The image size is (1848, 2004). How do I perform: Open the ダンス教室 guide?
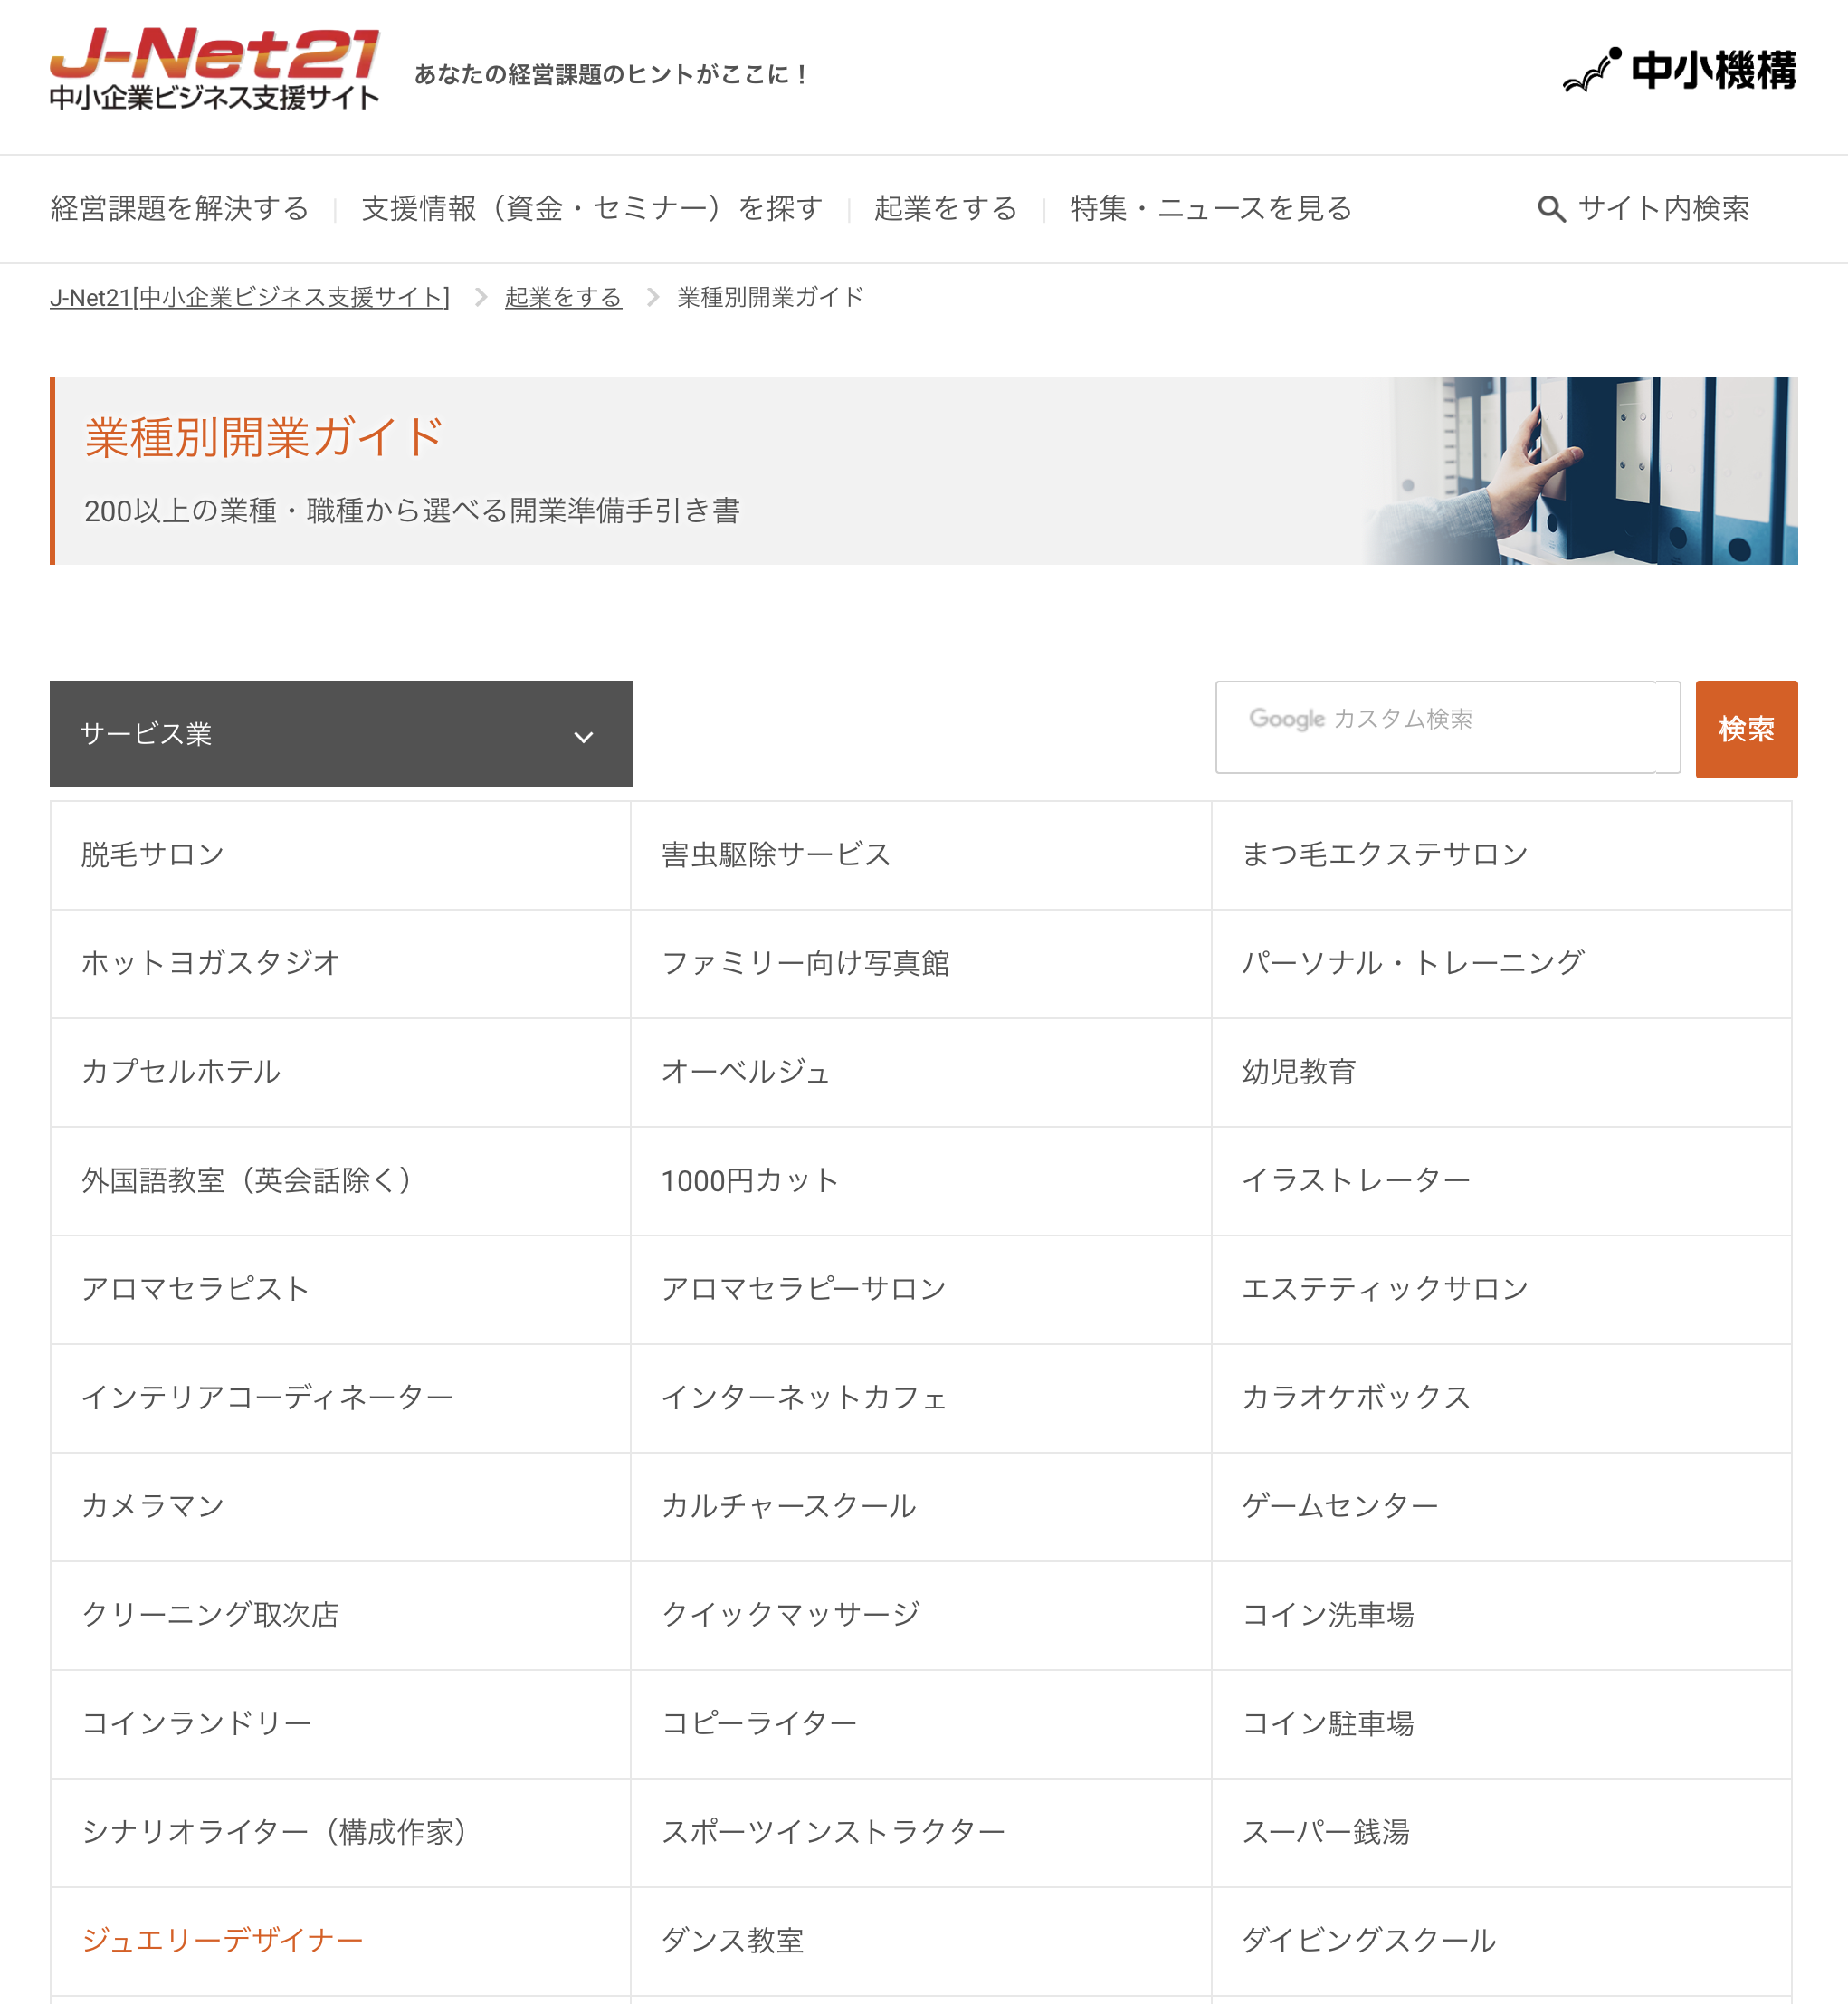pos(921,1941)
